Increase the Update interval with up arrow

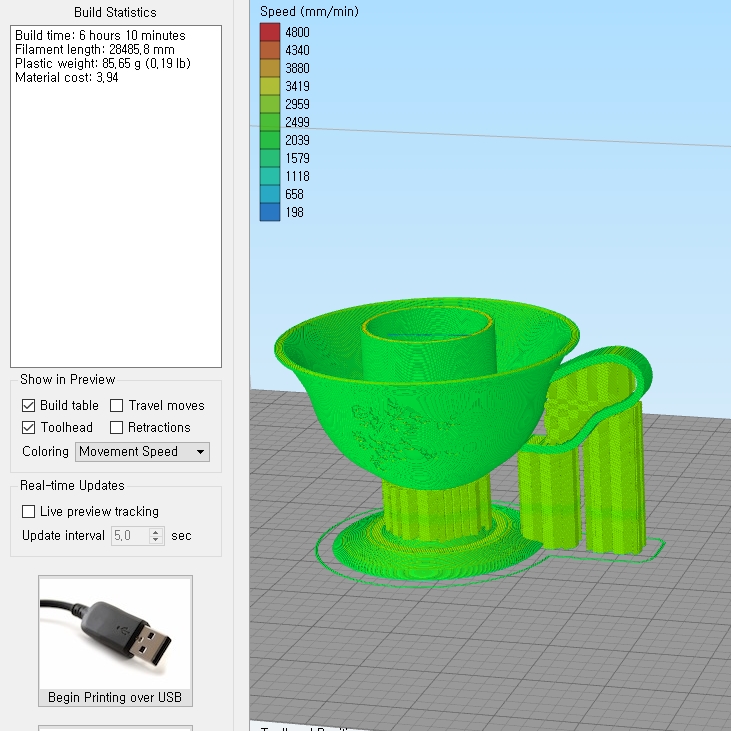click(x=156, y=531)
